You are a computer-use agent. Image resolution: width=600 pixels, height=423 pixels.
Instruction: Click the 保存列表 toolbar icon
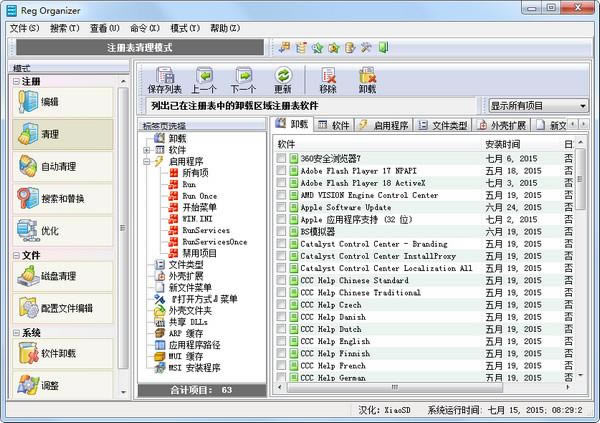165,80
